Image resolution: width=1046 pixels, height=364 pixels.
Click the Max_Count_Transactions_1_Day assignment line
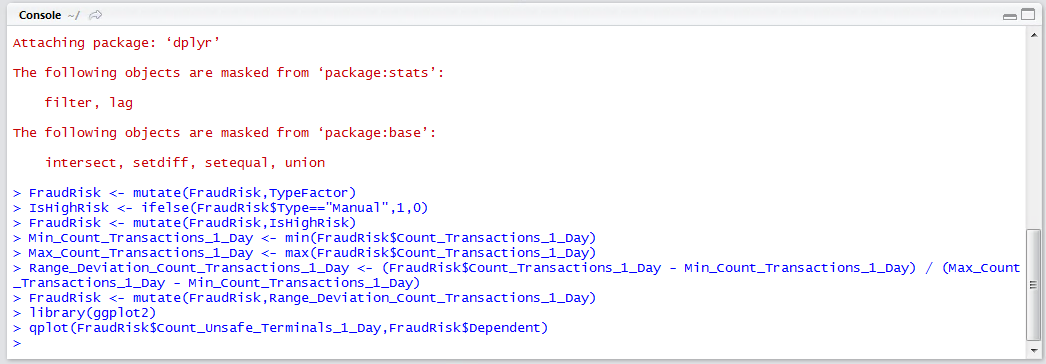tap(304, 253)
